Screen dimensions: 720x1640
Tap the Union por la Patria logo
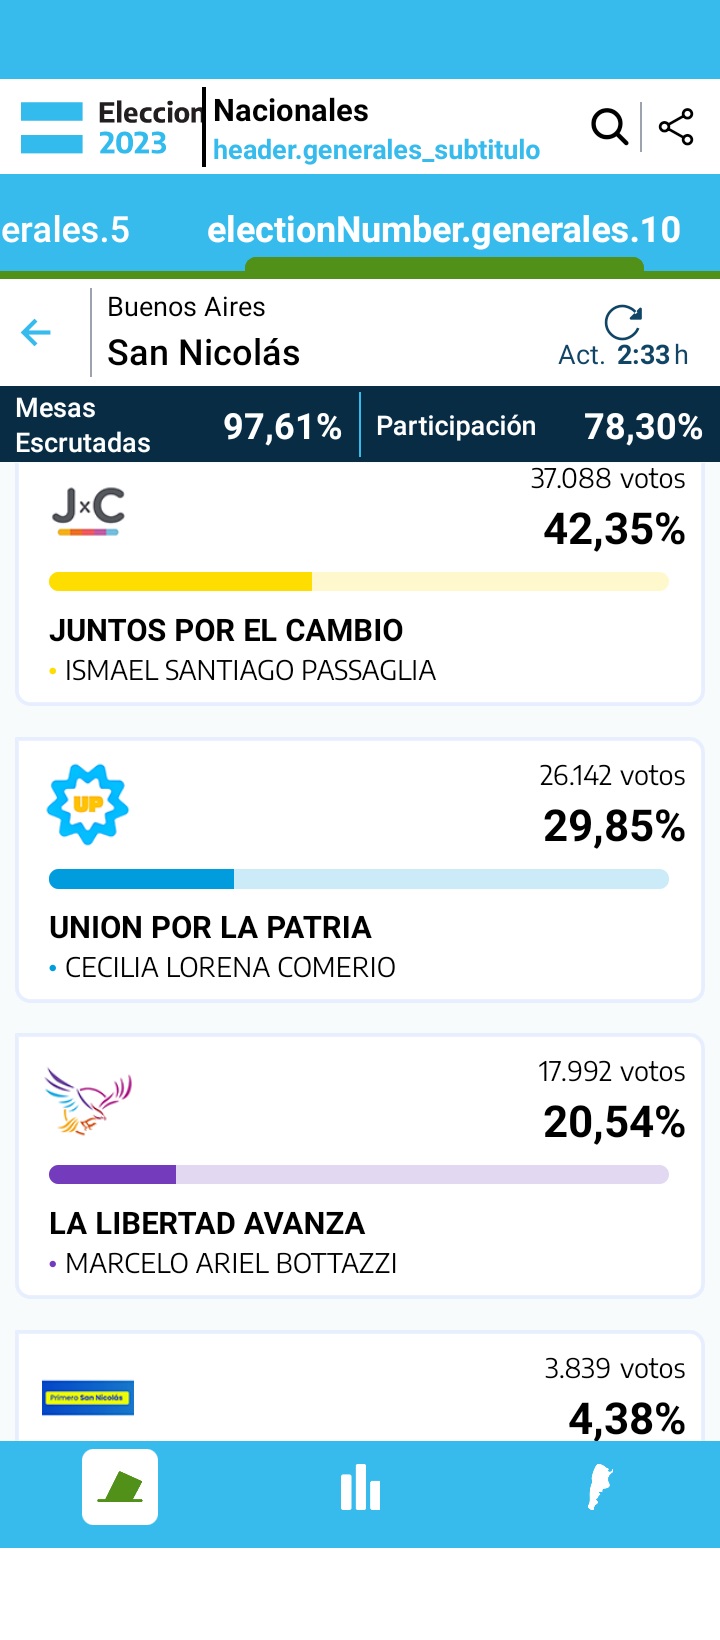88,804
